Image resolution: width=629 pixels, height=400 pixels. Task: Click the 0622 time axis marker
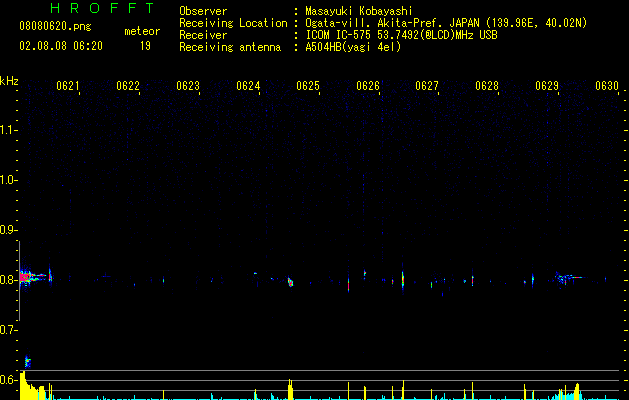[128, 86]
